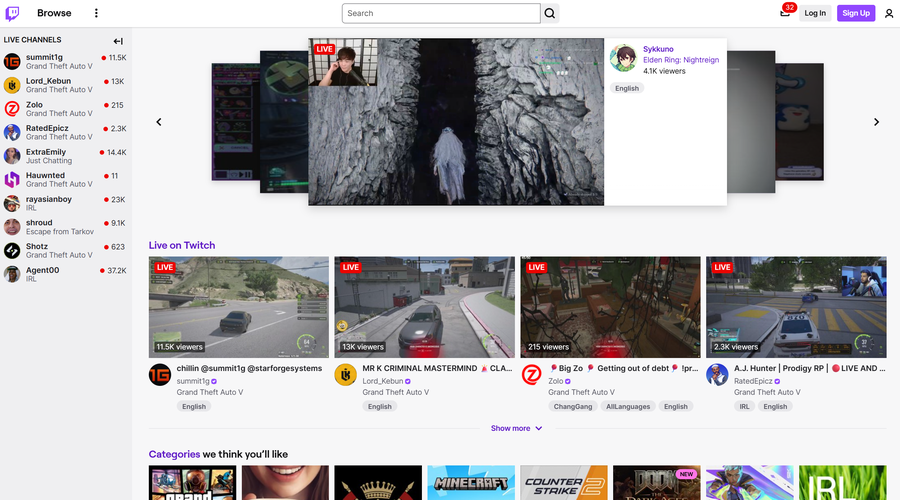The image size is (900, 500).
Task: Click summit1g avatar beside stream title
Action: click(x=160, y=375)
